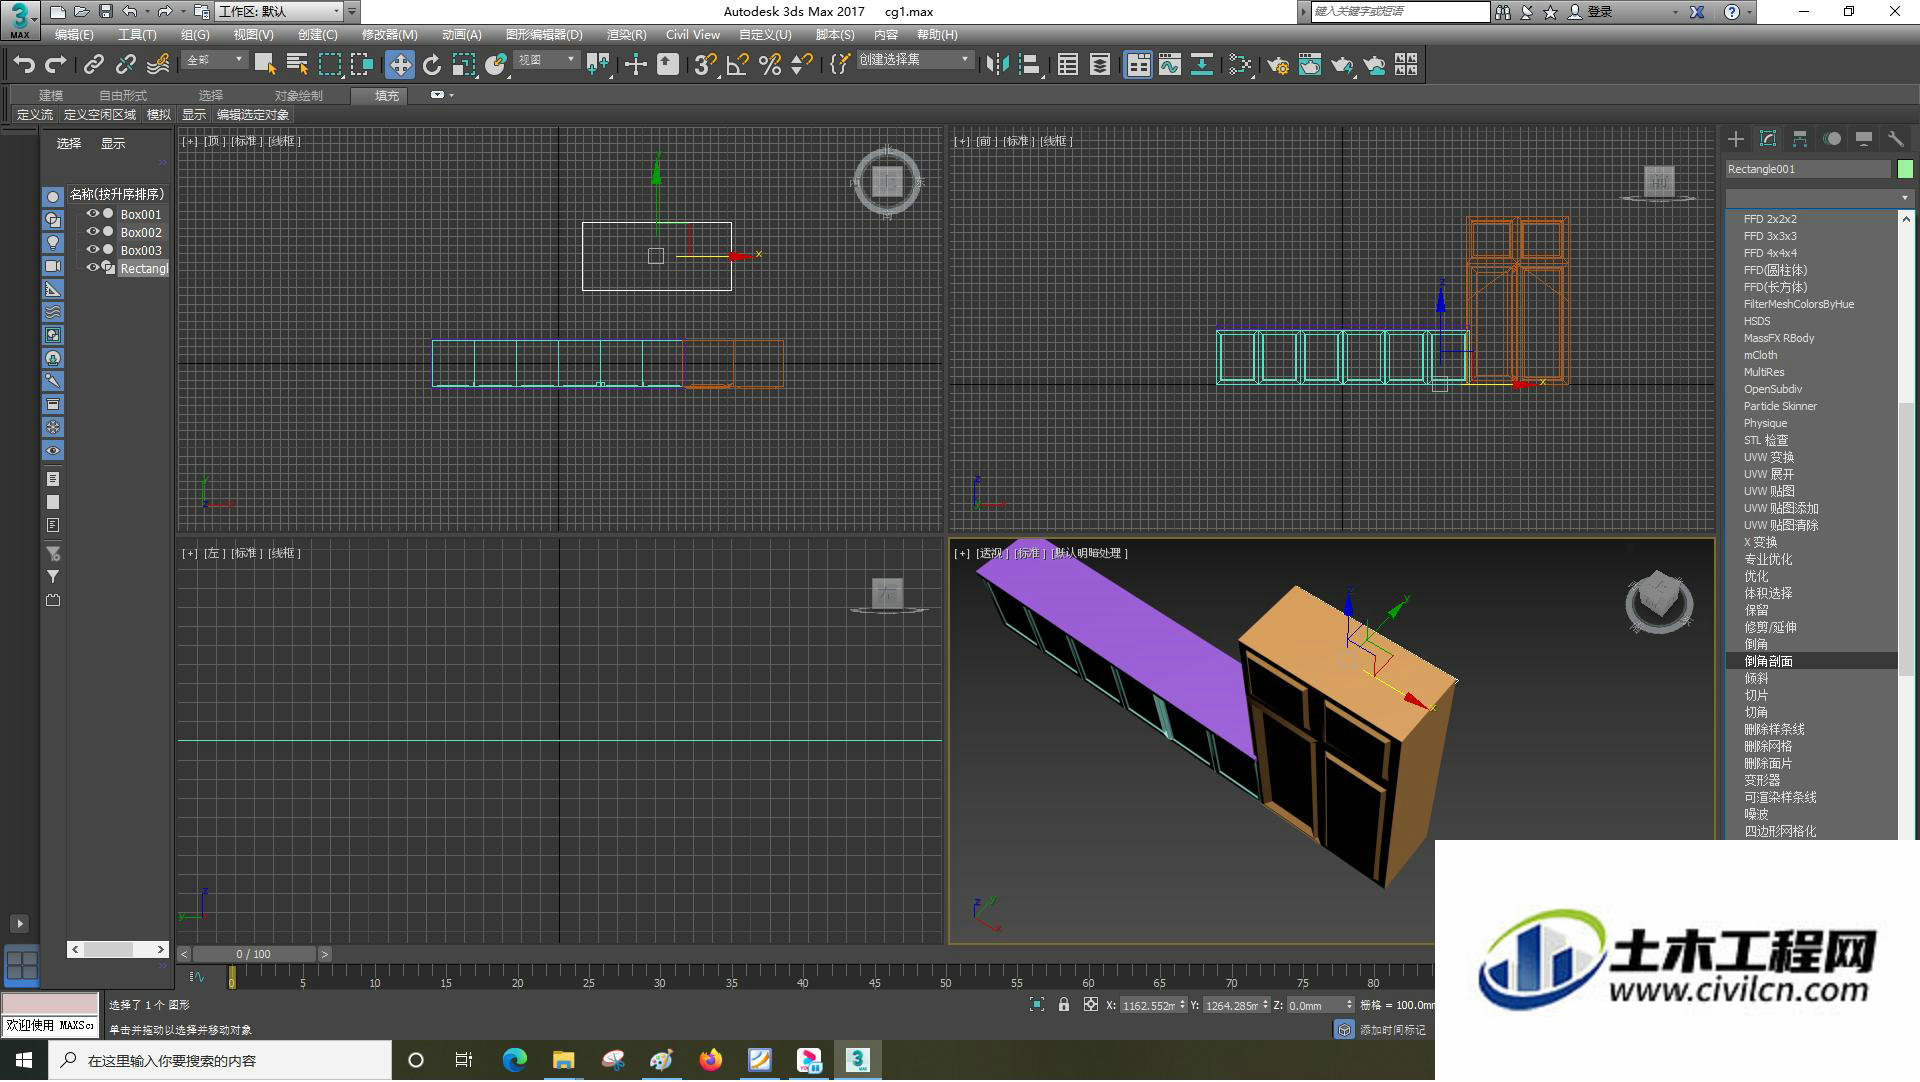
Task: Click the 编辑选定对象 button
Action: (x=252, y=115)
